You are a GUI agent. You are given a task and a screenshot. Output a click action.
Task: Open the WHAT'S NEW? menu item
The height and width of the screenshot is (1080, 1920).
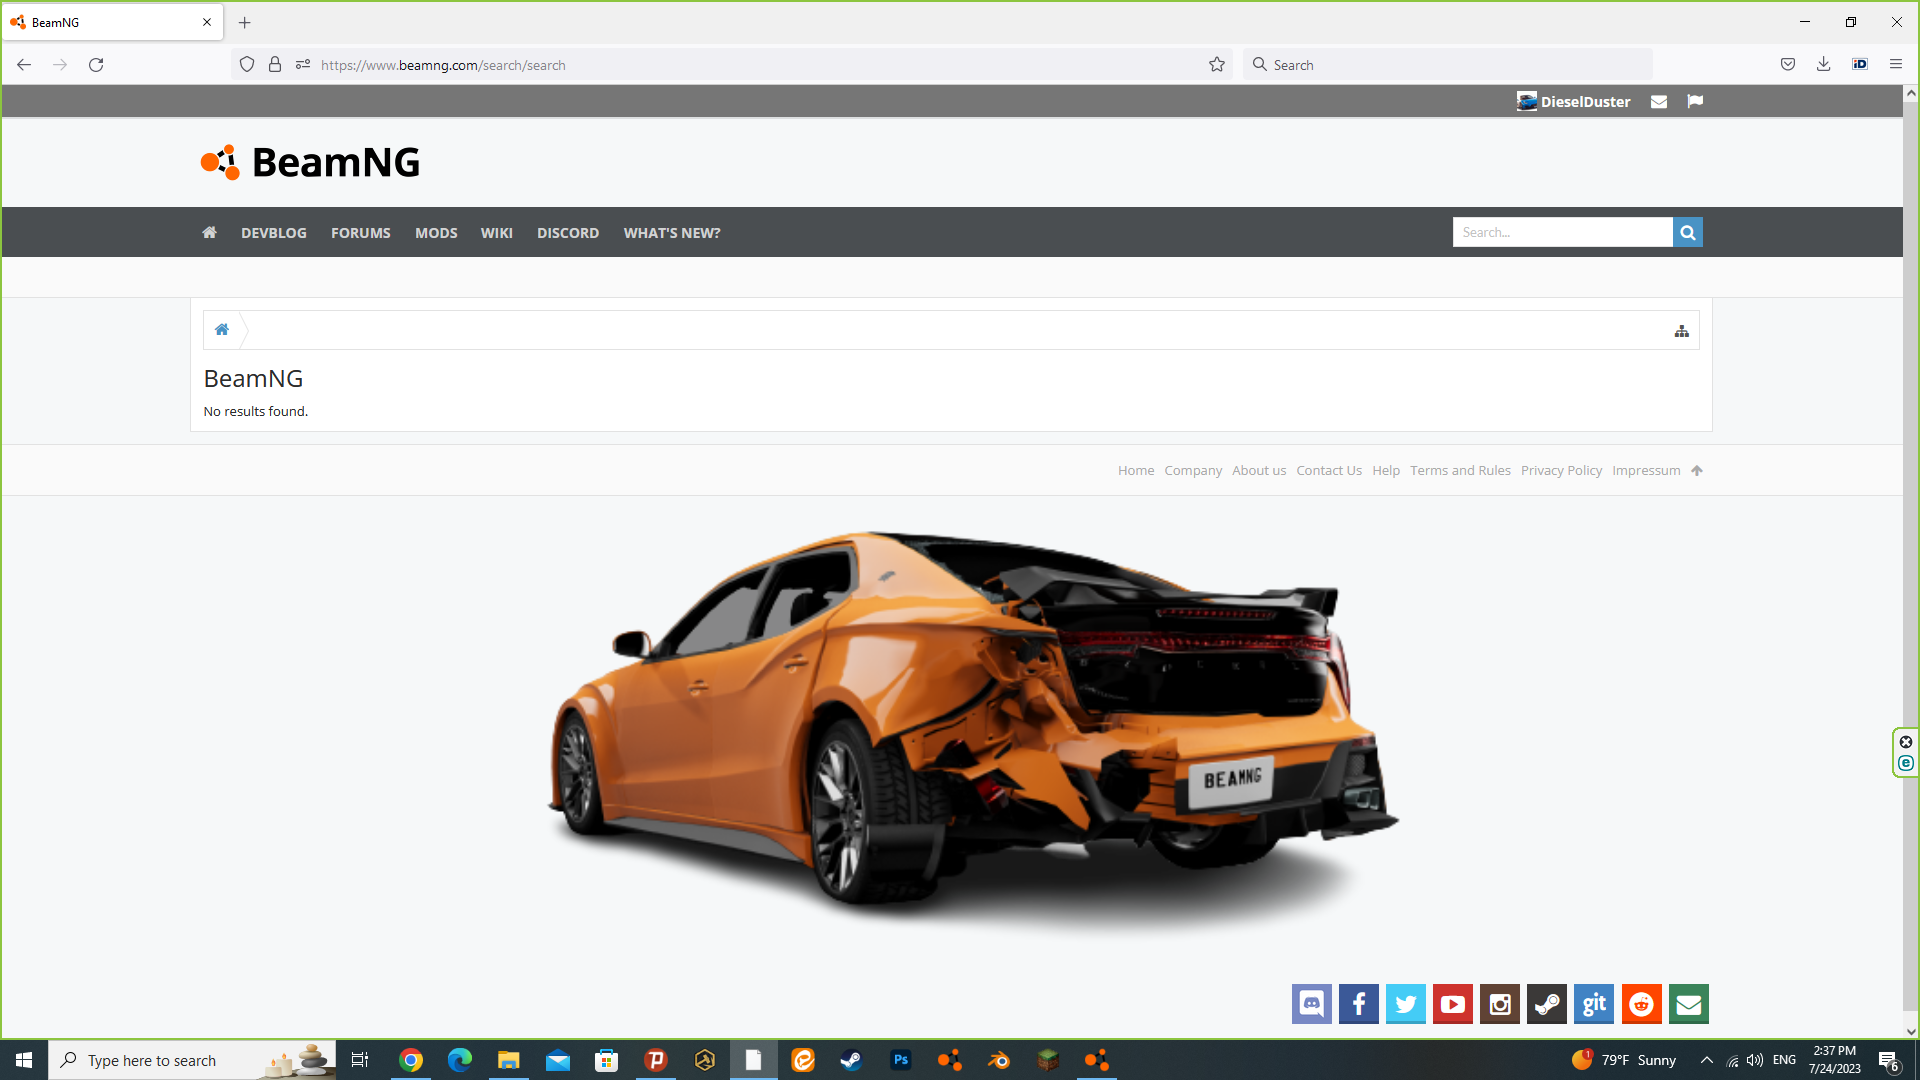click(x=671, y=232)
